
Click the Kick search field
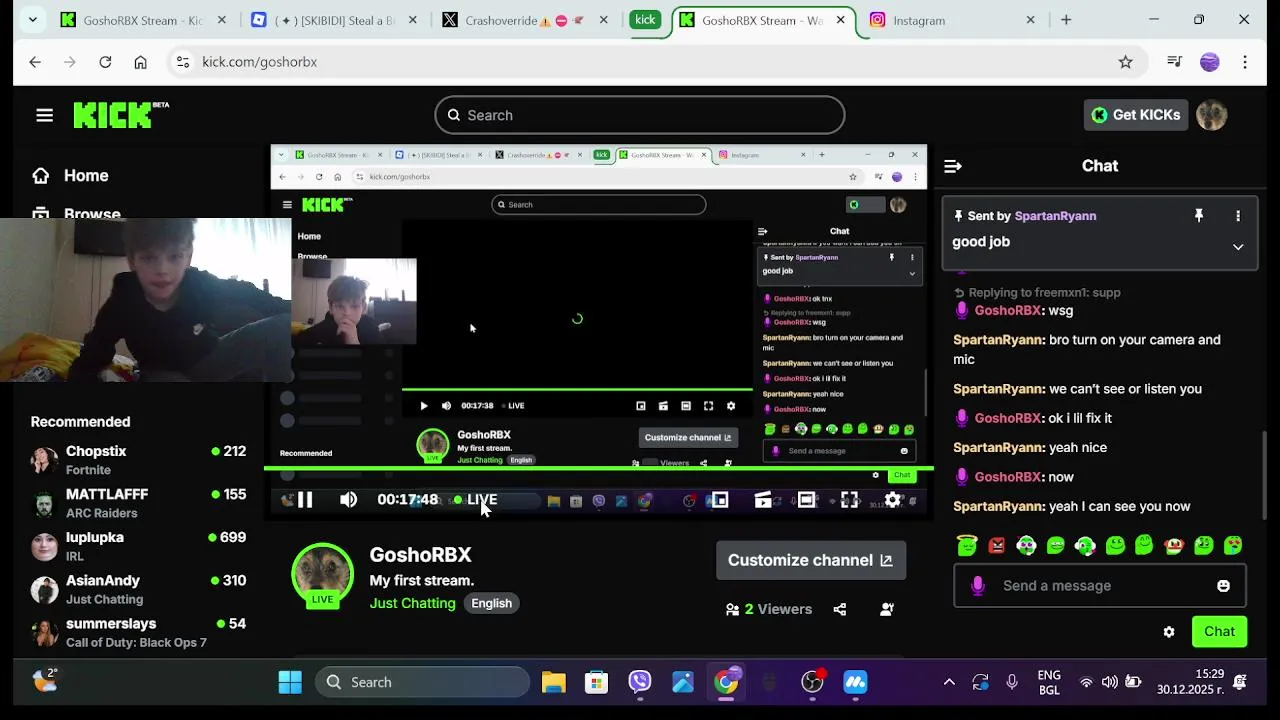640,115
